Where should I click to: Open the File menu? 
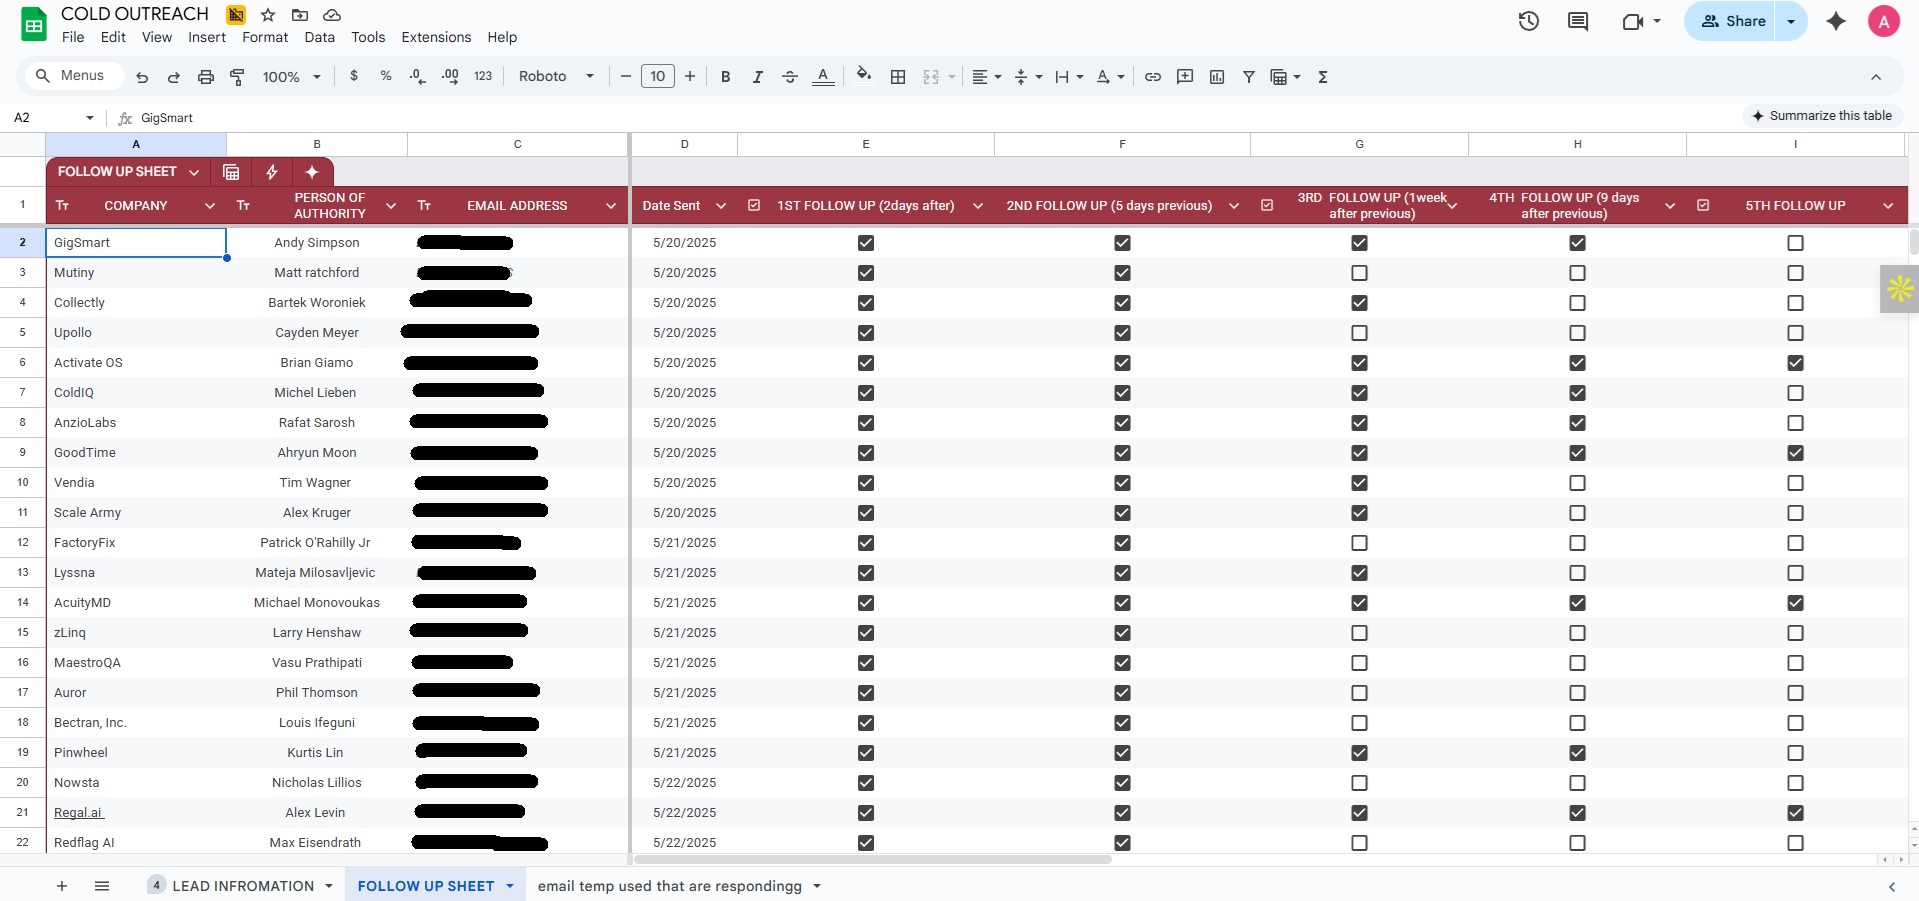[x=73, y=37]
